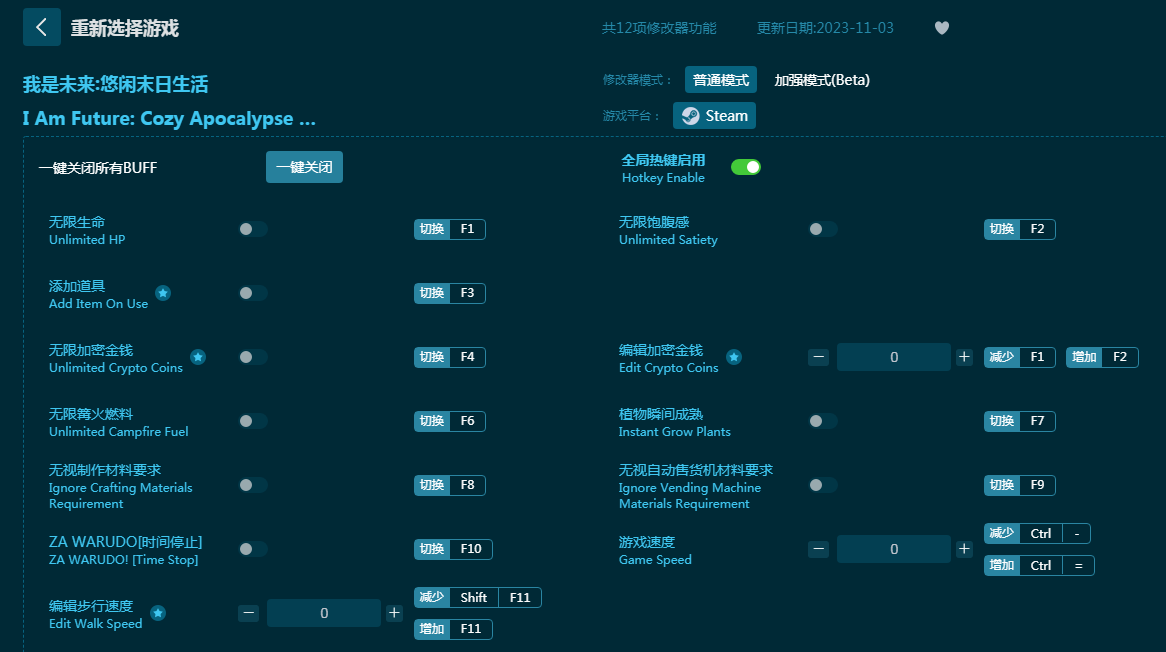
Task: Click the heart favorite icon
Action: [x=941, y=28]
